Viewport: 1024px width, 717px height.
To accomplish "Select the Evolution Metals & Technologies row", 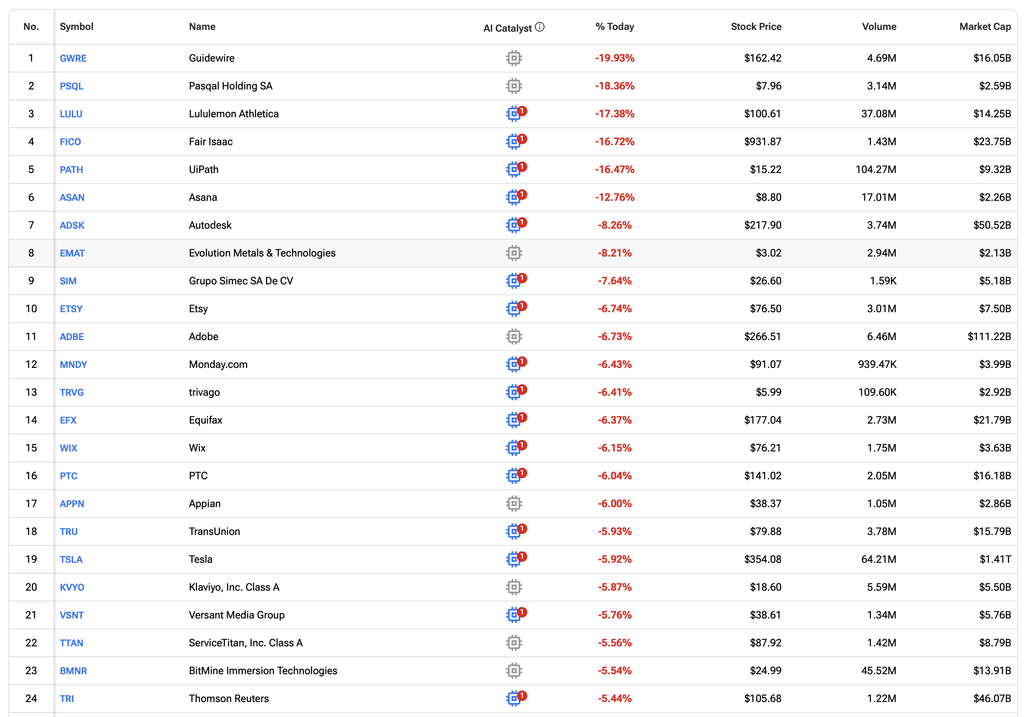I will tap(513, 253).
